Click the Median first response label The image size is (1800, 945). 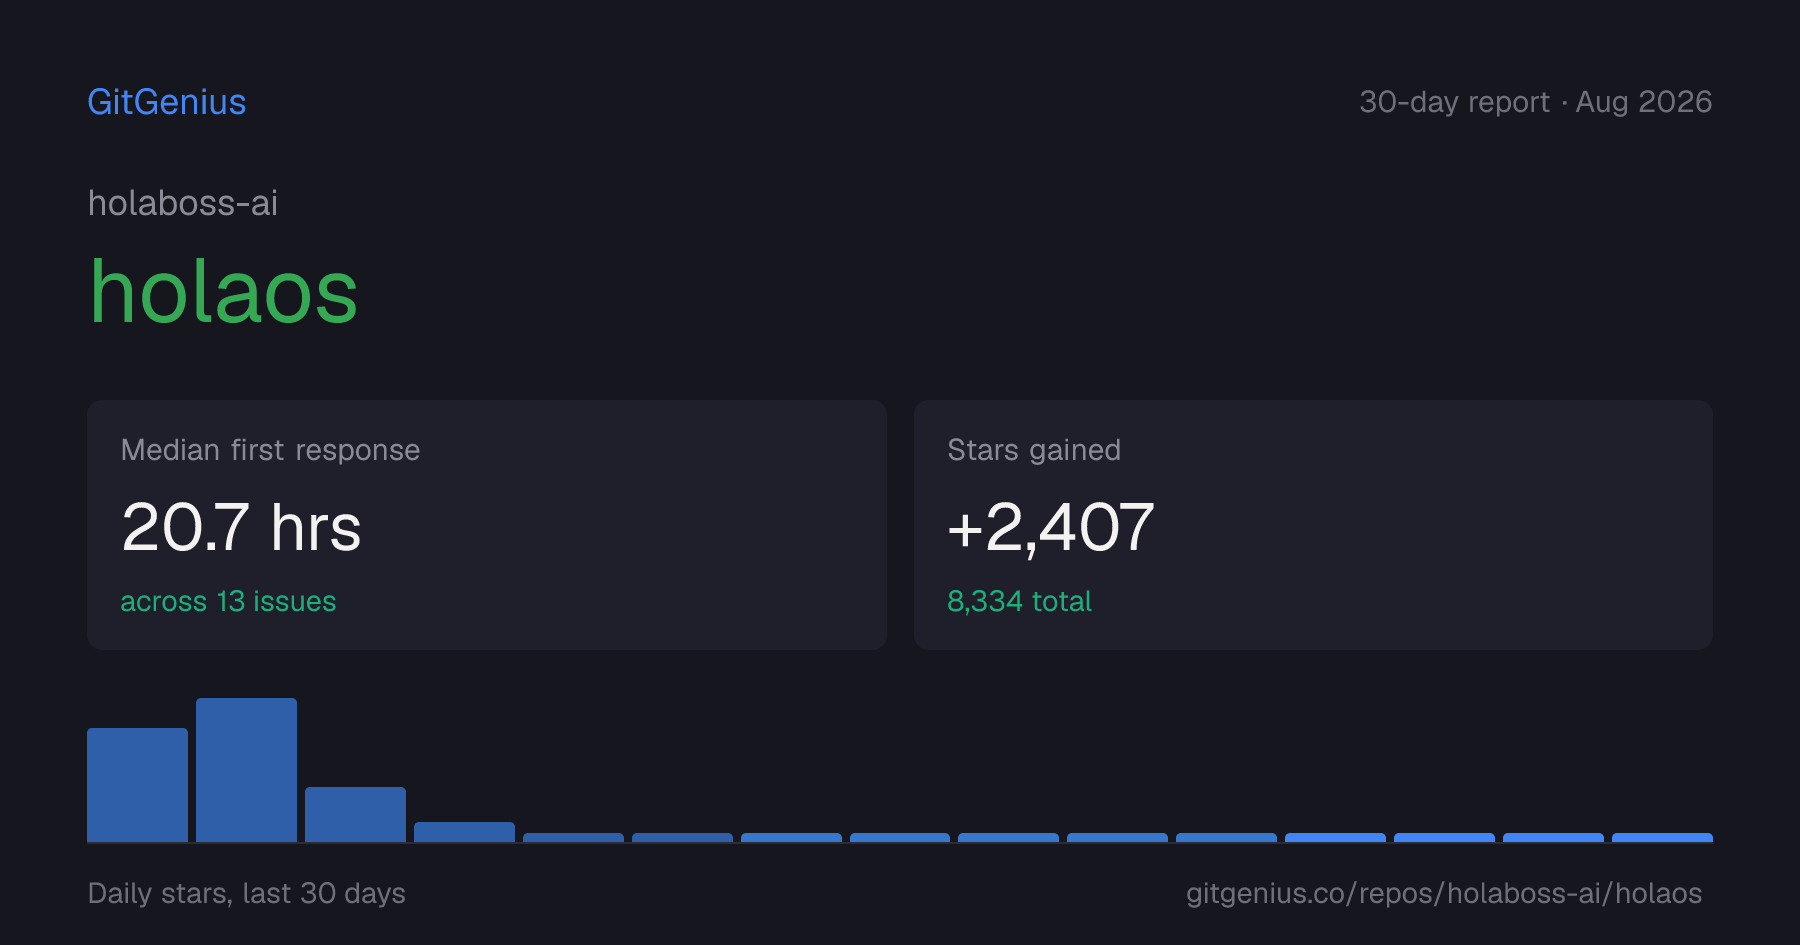tap(270, 450)
